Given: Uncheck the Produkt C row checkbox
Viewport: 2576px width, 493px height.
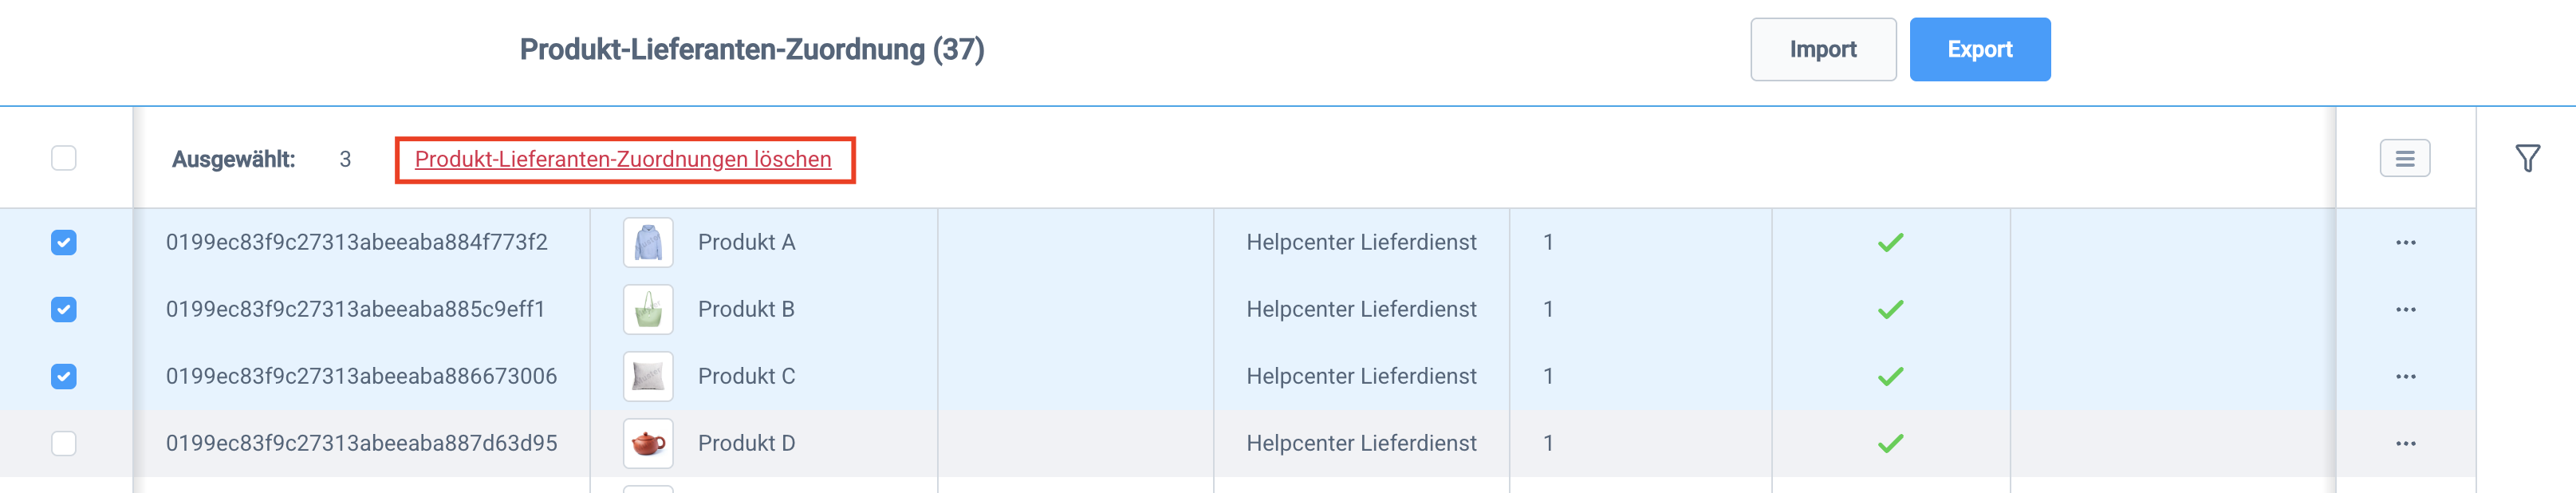Looking at the screenshot, I should click(64, 376).
